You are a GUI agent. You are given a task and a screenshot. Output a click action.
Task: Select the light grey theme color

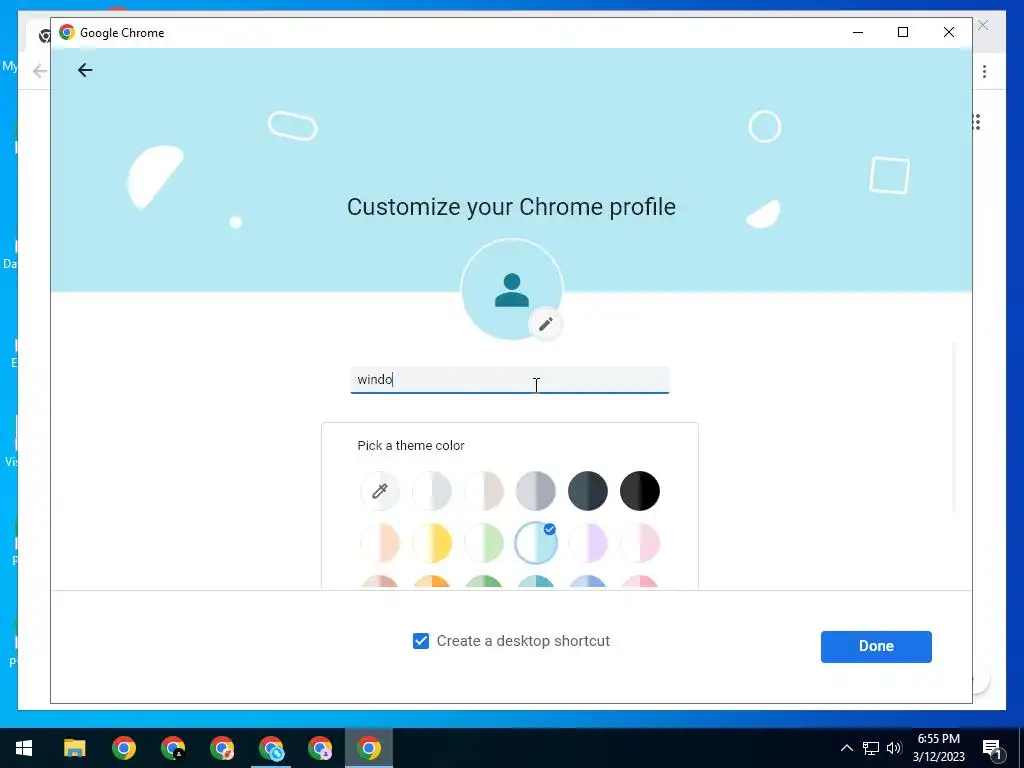pyautogui.click(x=432, y=490)
